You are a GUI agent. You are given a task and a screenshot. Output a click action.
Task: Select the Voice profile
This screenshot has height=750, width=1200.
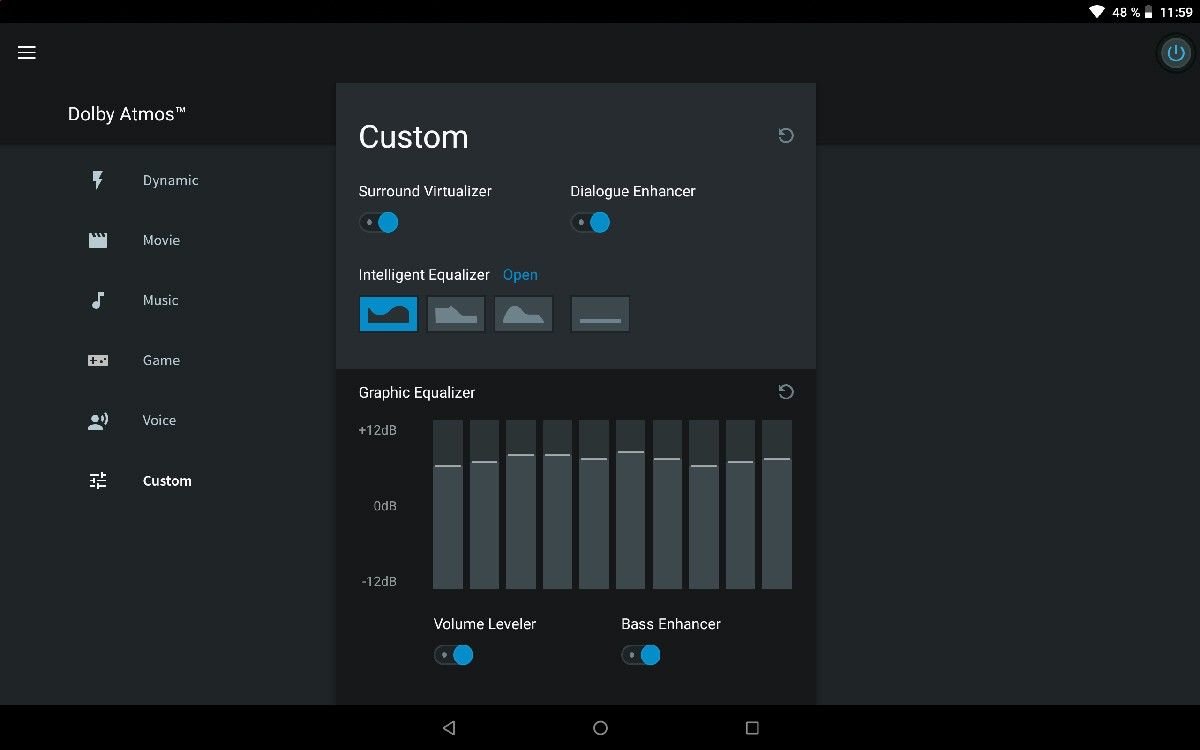tap(159, 420)
